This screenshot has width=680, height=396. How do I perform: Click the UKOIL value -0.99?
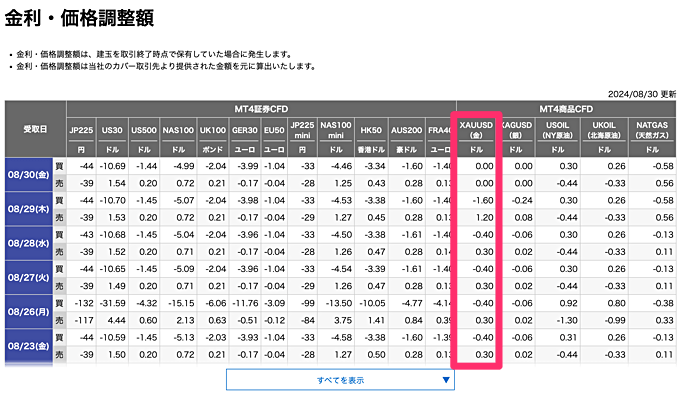[x=615, y=321]
